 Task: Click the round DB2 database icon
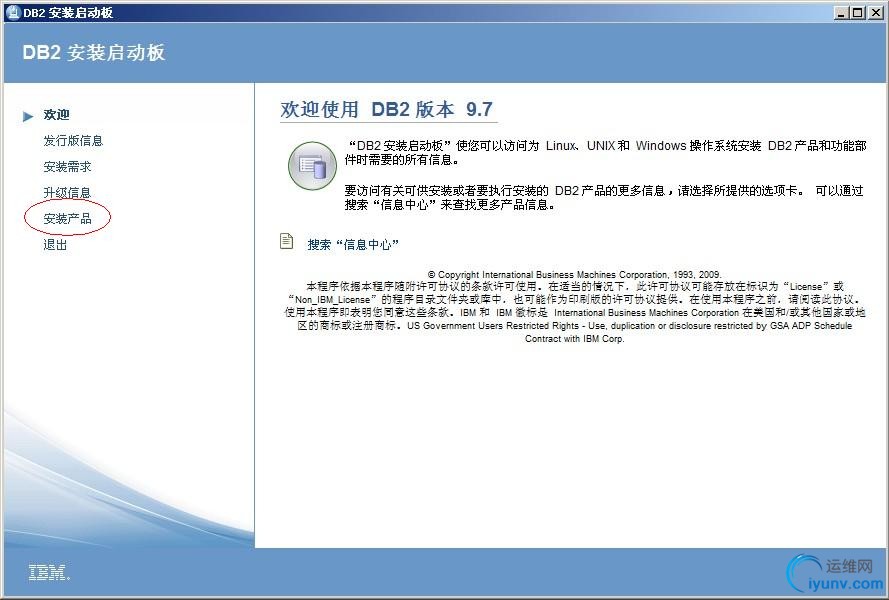[312, 166]
